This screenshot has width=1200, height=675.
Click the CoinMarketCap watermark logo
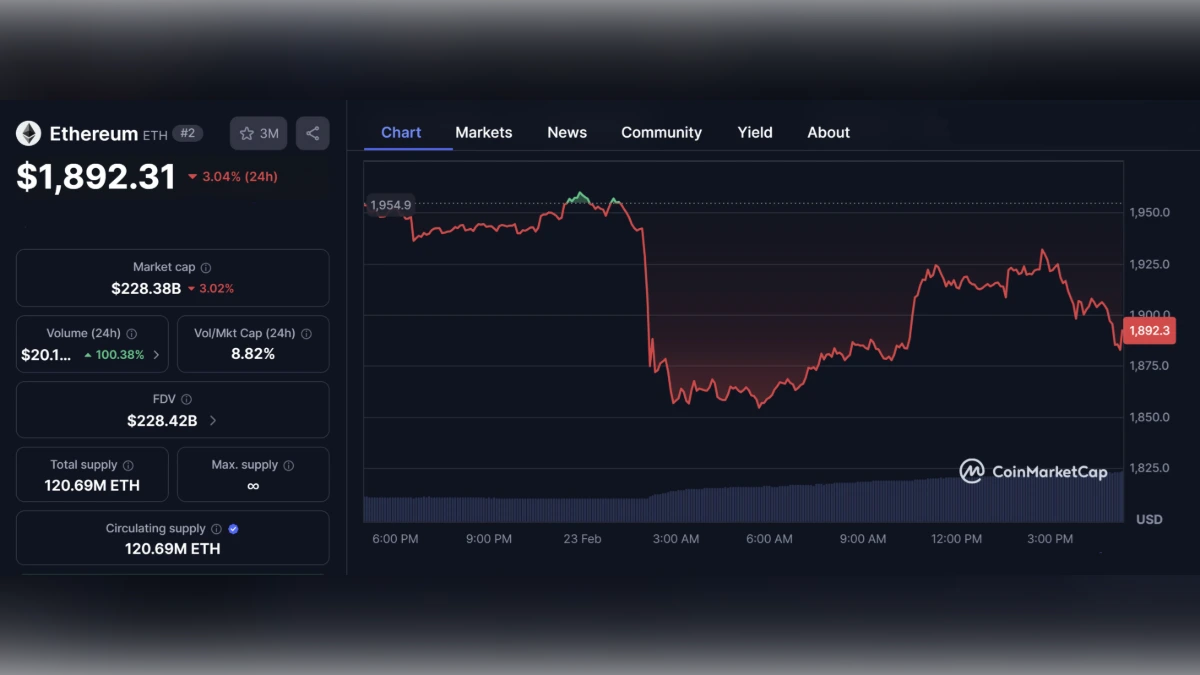coord(1035,470)
